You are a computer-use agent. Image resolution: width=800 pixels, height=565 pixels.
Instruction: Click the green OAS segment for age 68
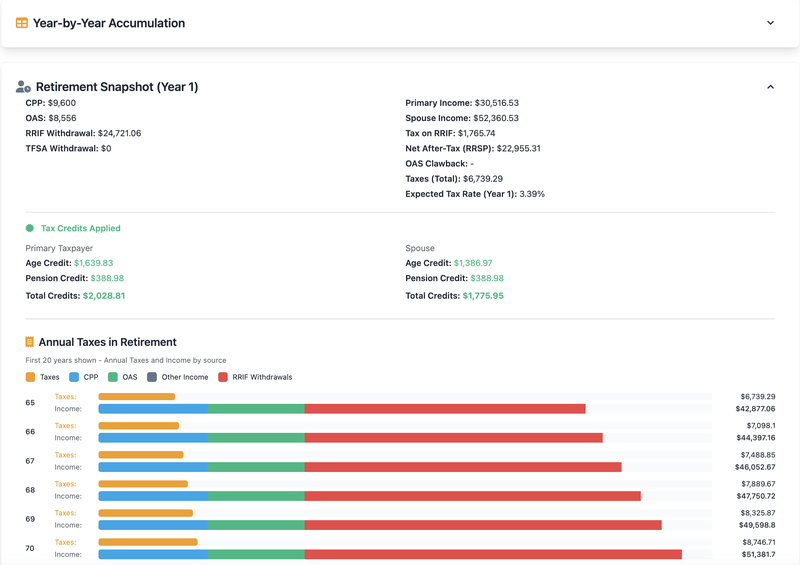(x=256, y=496)
